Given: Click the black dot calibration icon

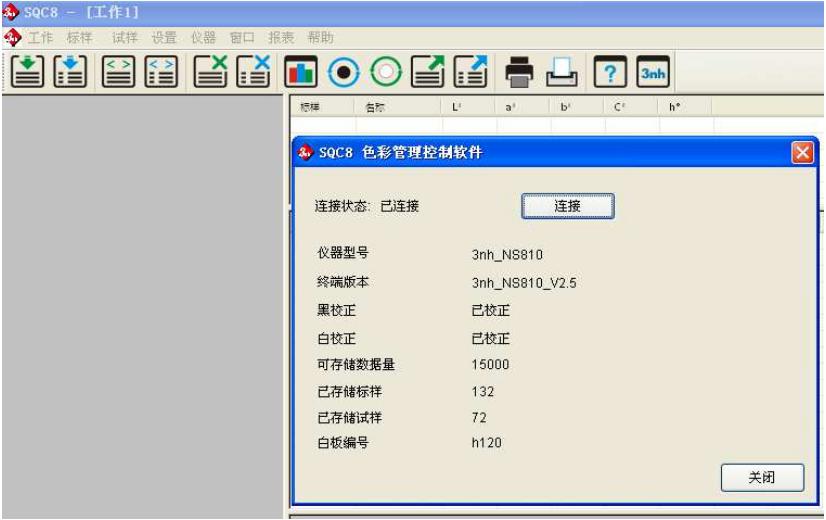Looking at the screenshot, I should point(343,72).
